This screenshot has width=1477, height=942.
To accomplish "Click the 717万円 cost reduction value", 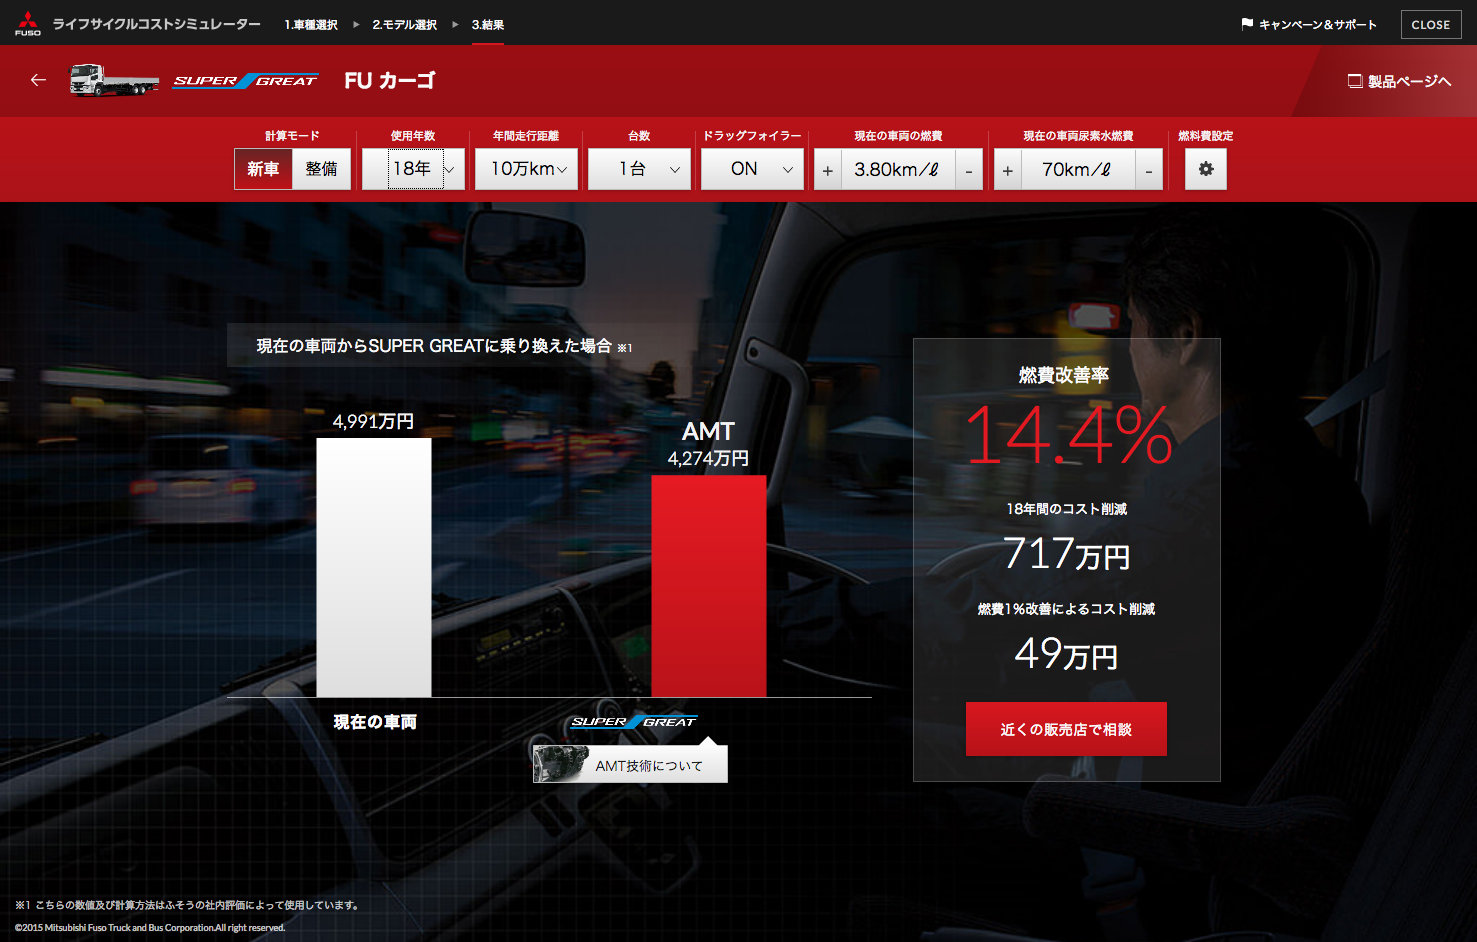I will [1066, 553].
